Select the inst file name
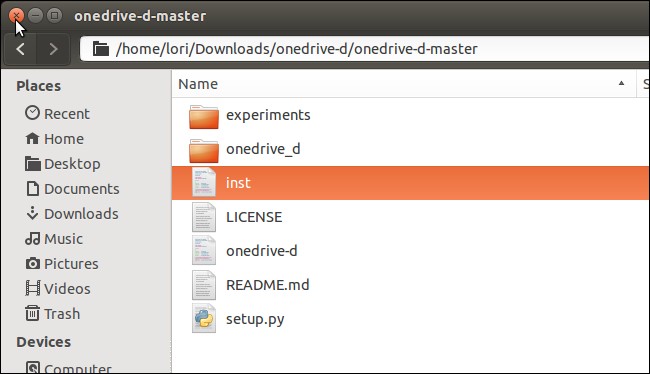 click(x=238, y=183)
